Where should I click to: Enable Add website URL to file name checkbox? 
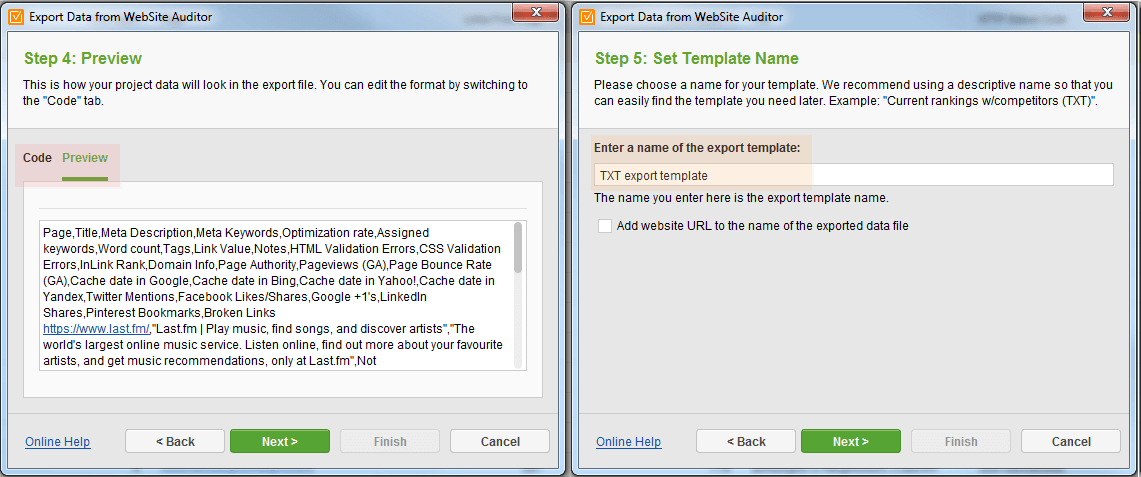(x=605, y=226)
